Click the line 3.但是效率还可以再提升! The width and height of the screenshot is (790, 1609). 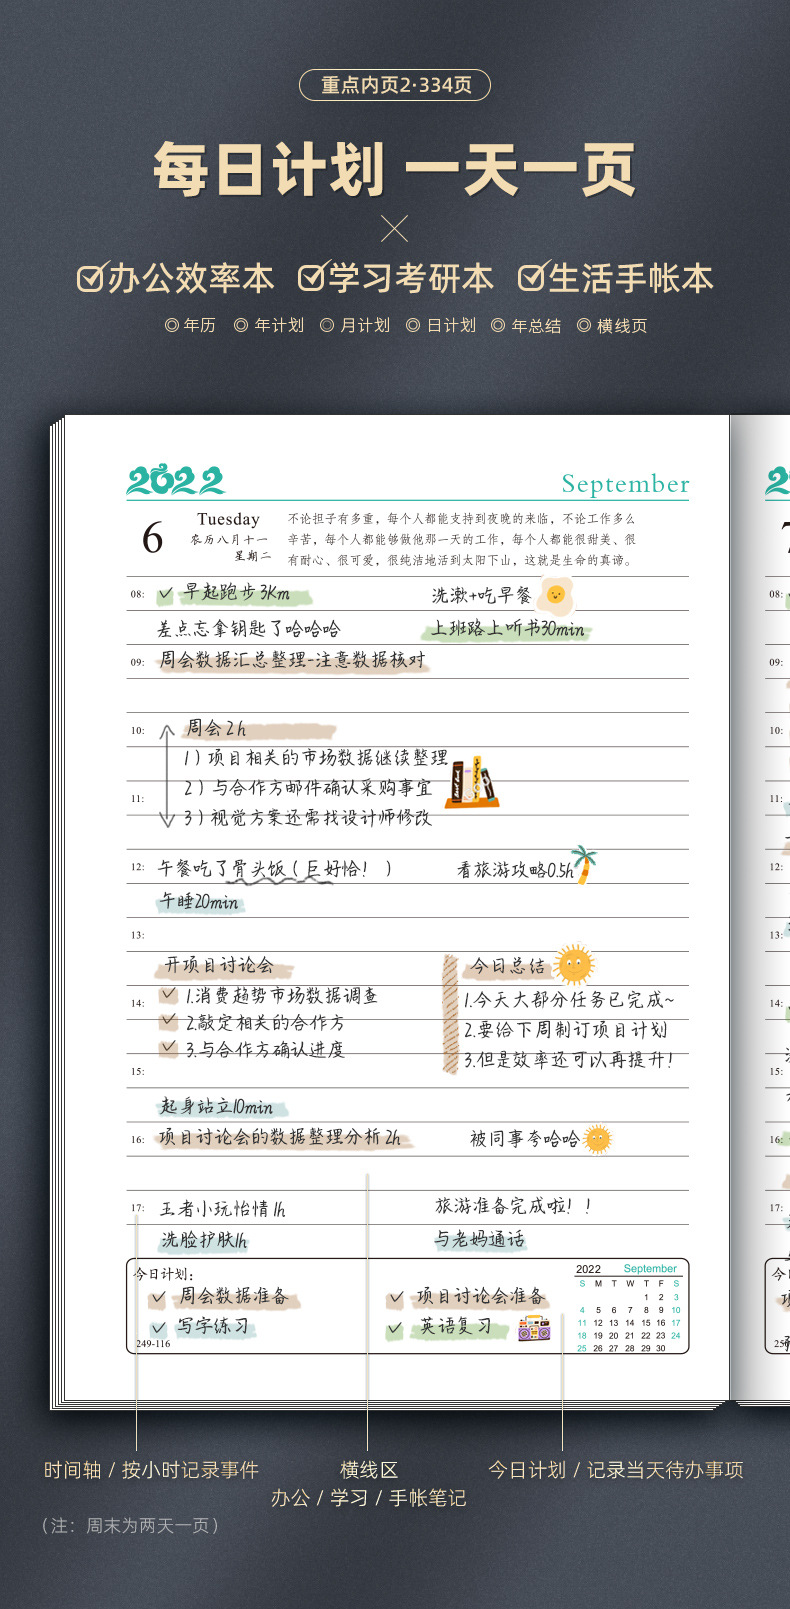click(x=569, y=1060)
